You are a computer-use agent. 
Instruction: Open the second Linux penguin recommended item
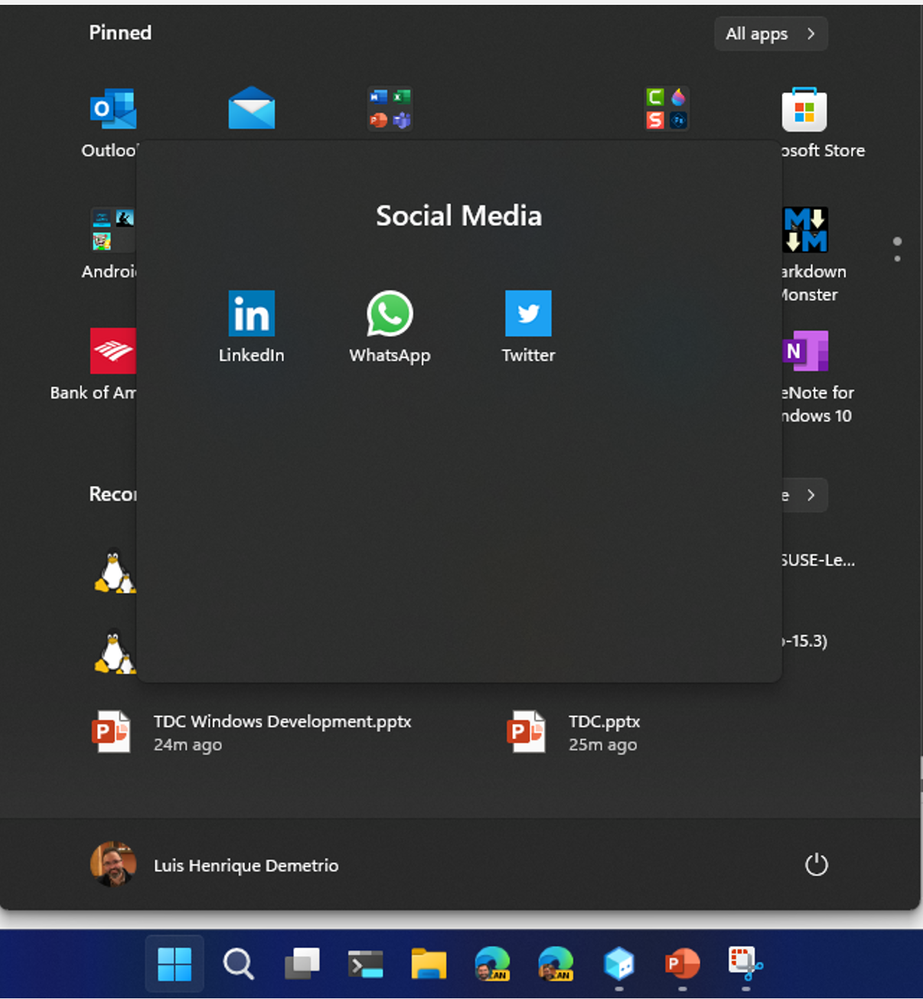coord(115,650)
